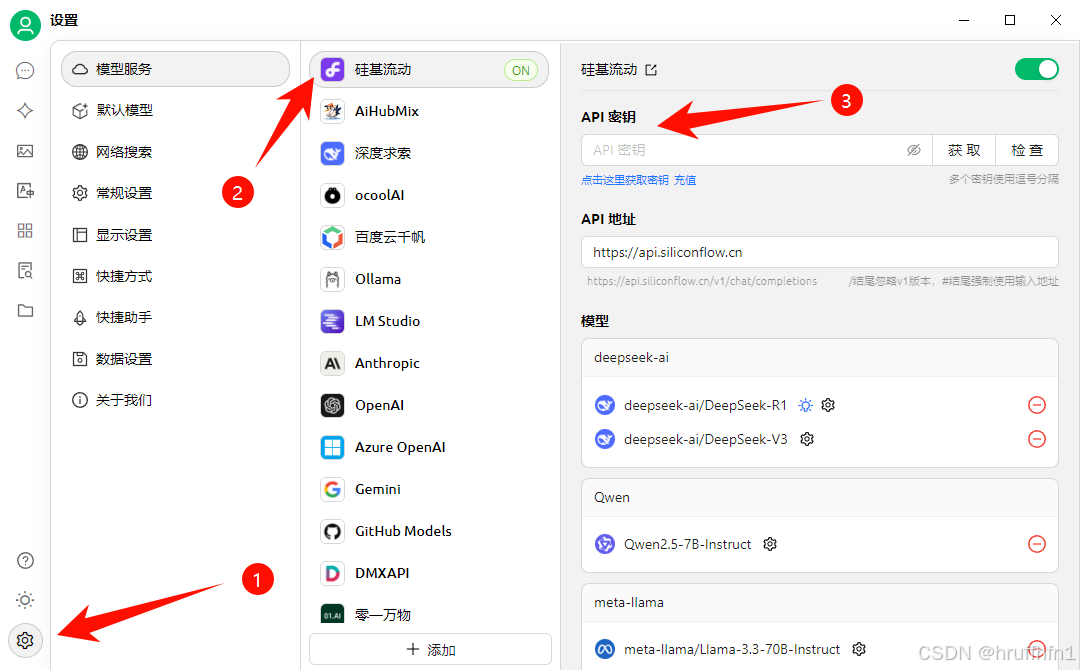1080x670 pixels.
Task: Select the Ollama provider
Action: point(428,279)
